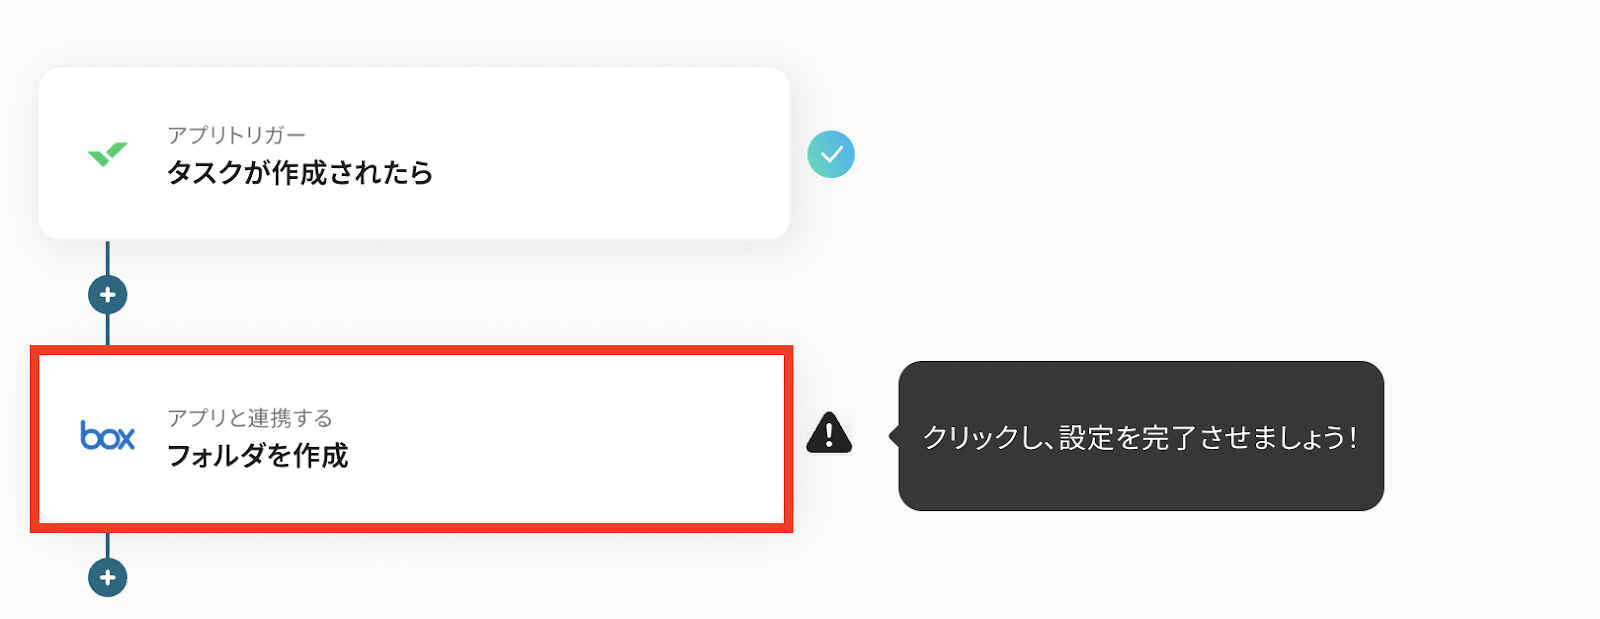Click connector line above the Box card
Viewport: 1600px width, 619px height.
(x=108, y=330)
